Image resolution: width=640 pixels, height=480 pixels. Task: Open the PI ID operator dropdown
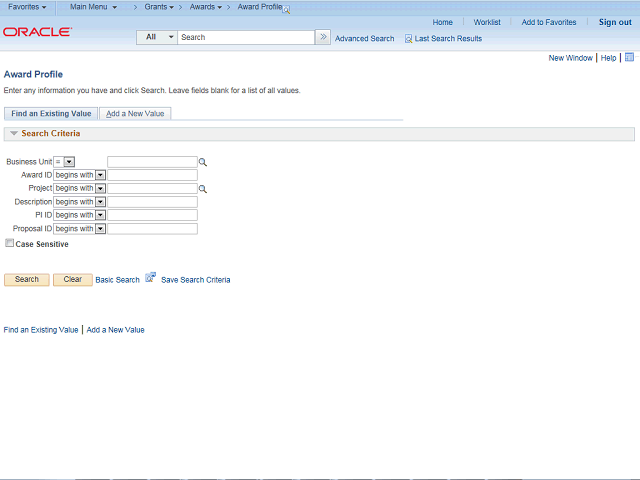[80, 215]
